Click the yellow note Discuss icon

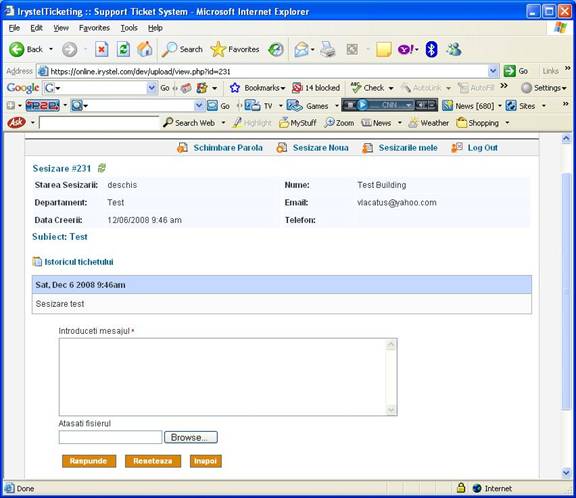coord(384,49)
